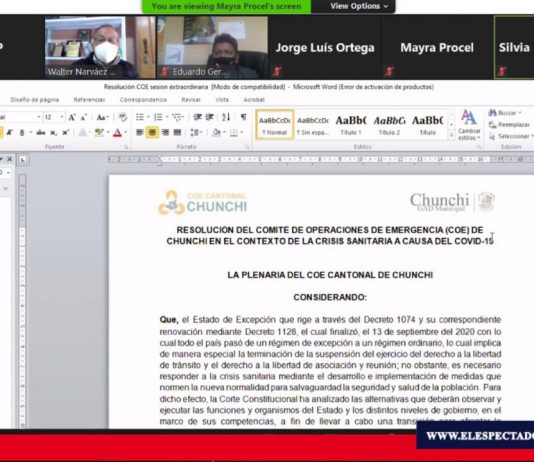534x462 pixels.
Task: Open the Estilos dialog launcher
Action: pyautogui.click(x=478, y=147)
